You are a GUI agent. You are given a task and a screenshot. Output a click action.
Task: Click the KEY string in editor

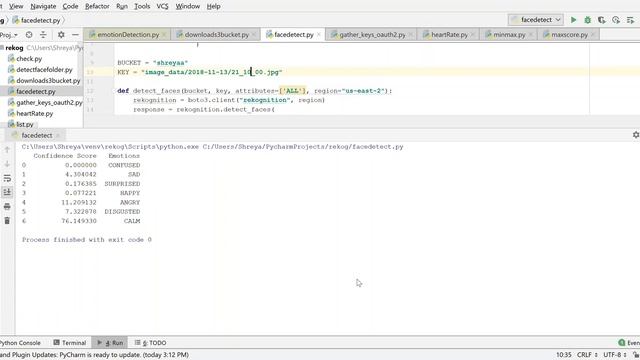tap(211, 72)
